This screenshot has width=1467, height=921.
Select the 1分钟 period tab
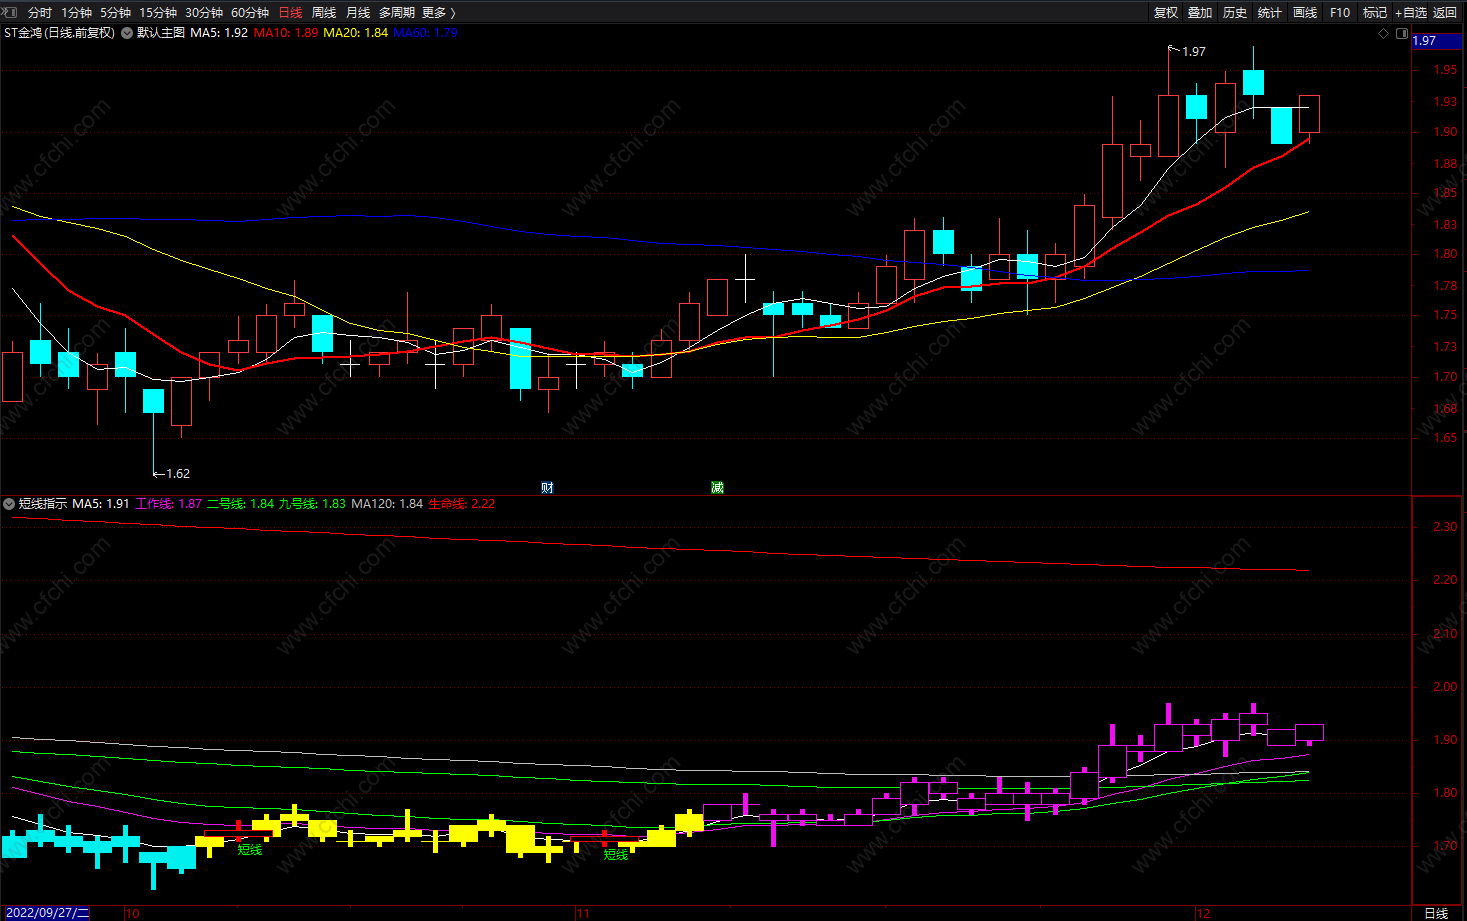pyautogui.click(x=76, y=13)
